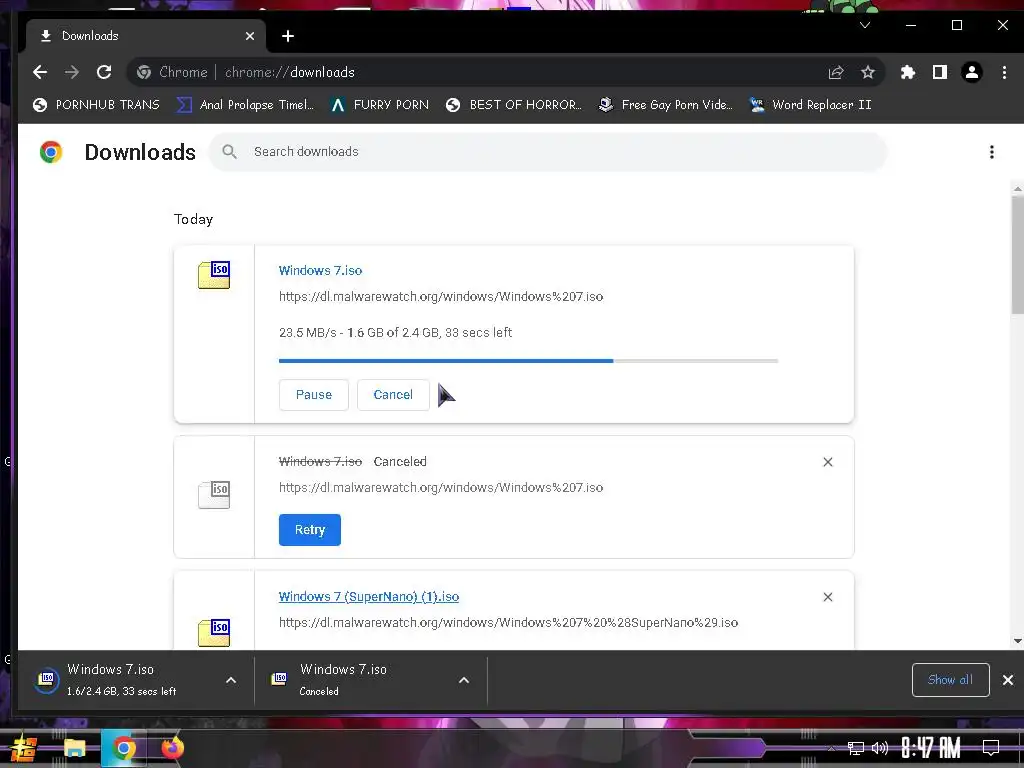1024x768 pixels.
Task: Bookmark this tab with the star icon
Action: pyautogui.click(x=867, y=72)
